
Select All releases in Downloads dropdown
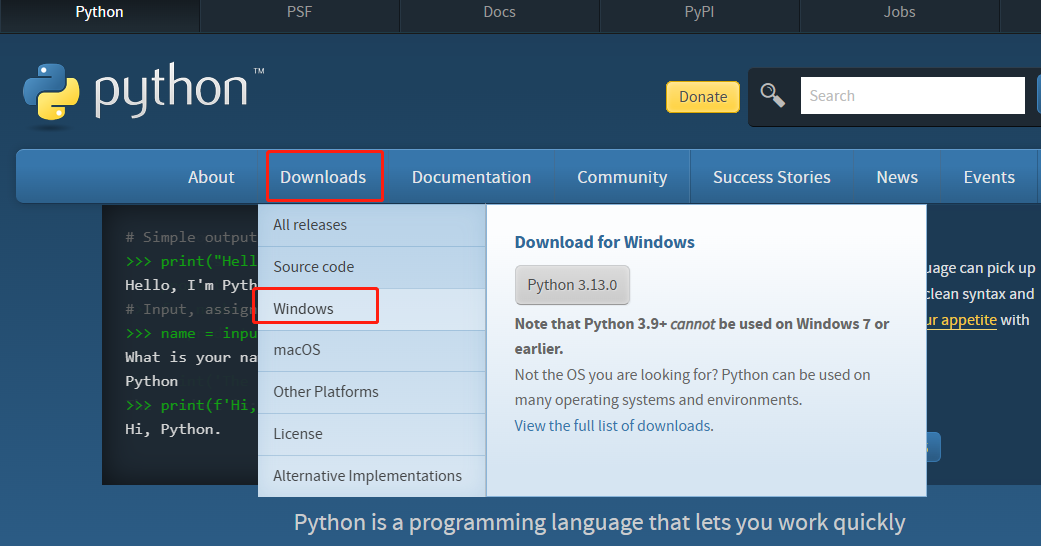coord(372,225)
